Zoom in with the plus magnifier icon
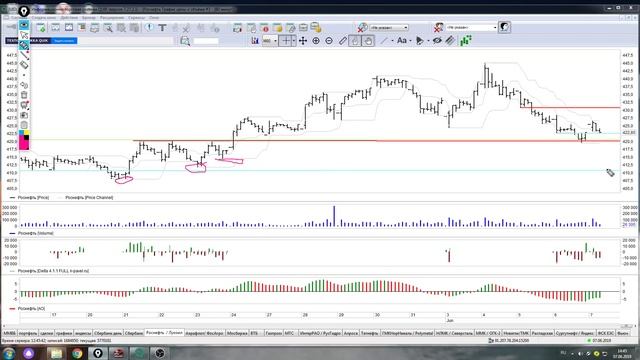Image resolution: width=640 pixels, height=360 pixels. (x=316, y=40)
